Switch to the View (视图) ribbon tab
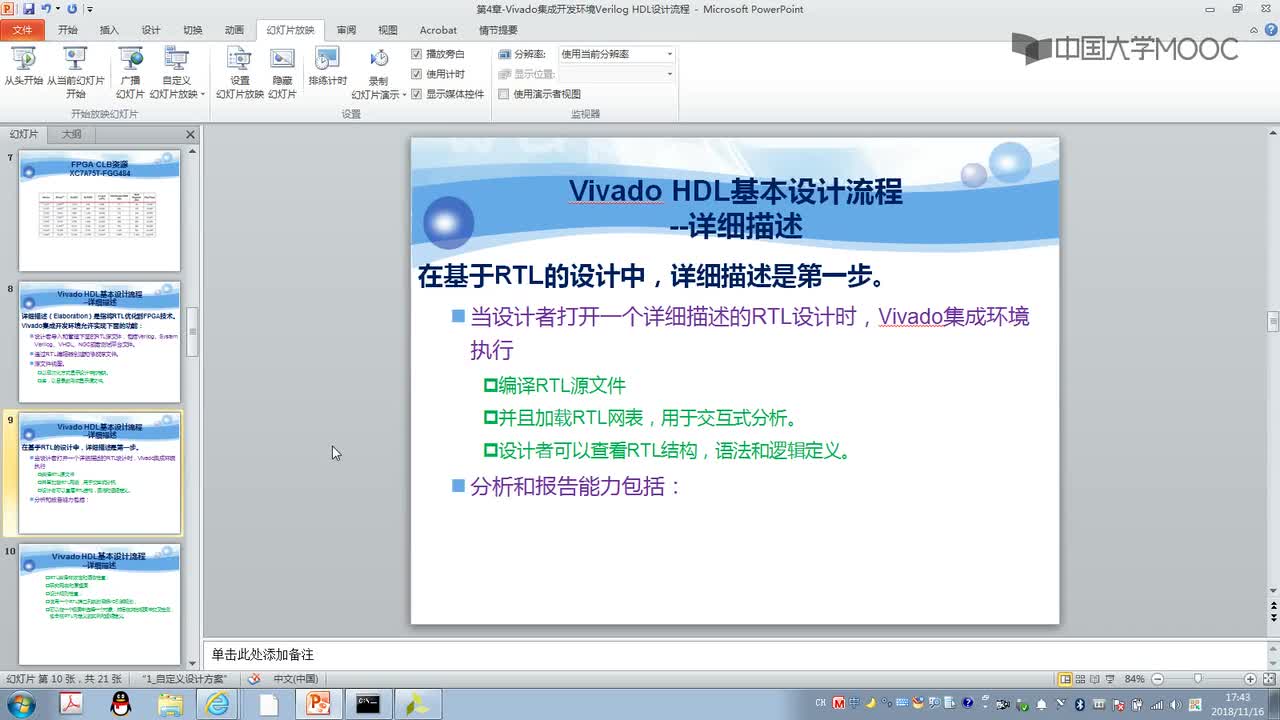This screenshot has width=1280, height=720. (388, 30)
